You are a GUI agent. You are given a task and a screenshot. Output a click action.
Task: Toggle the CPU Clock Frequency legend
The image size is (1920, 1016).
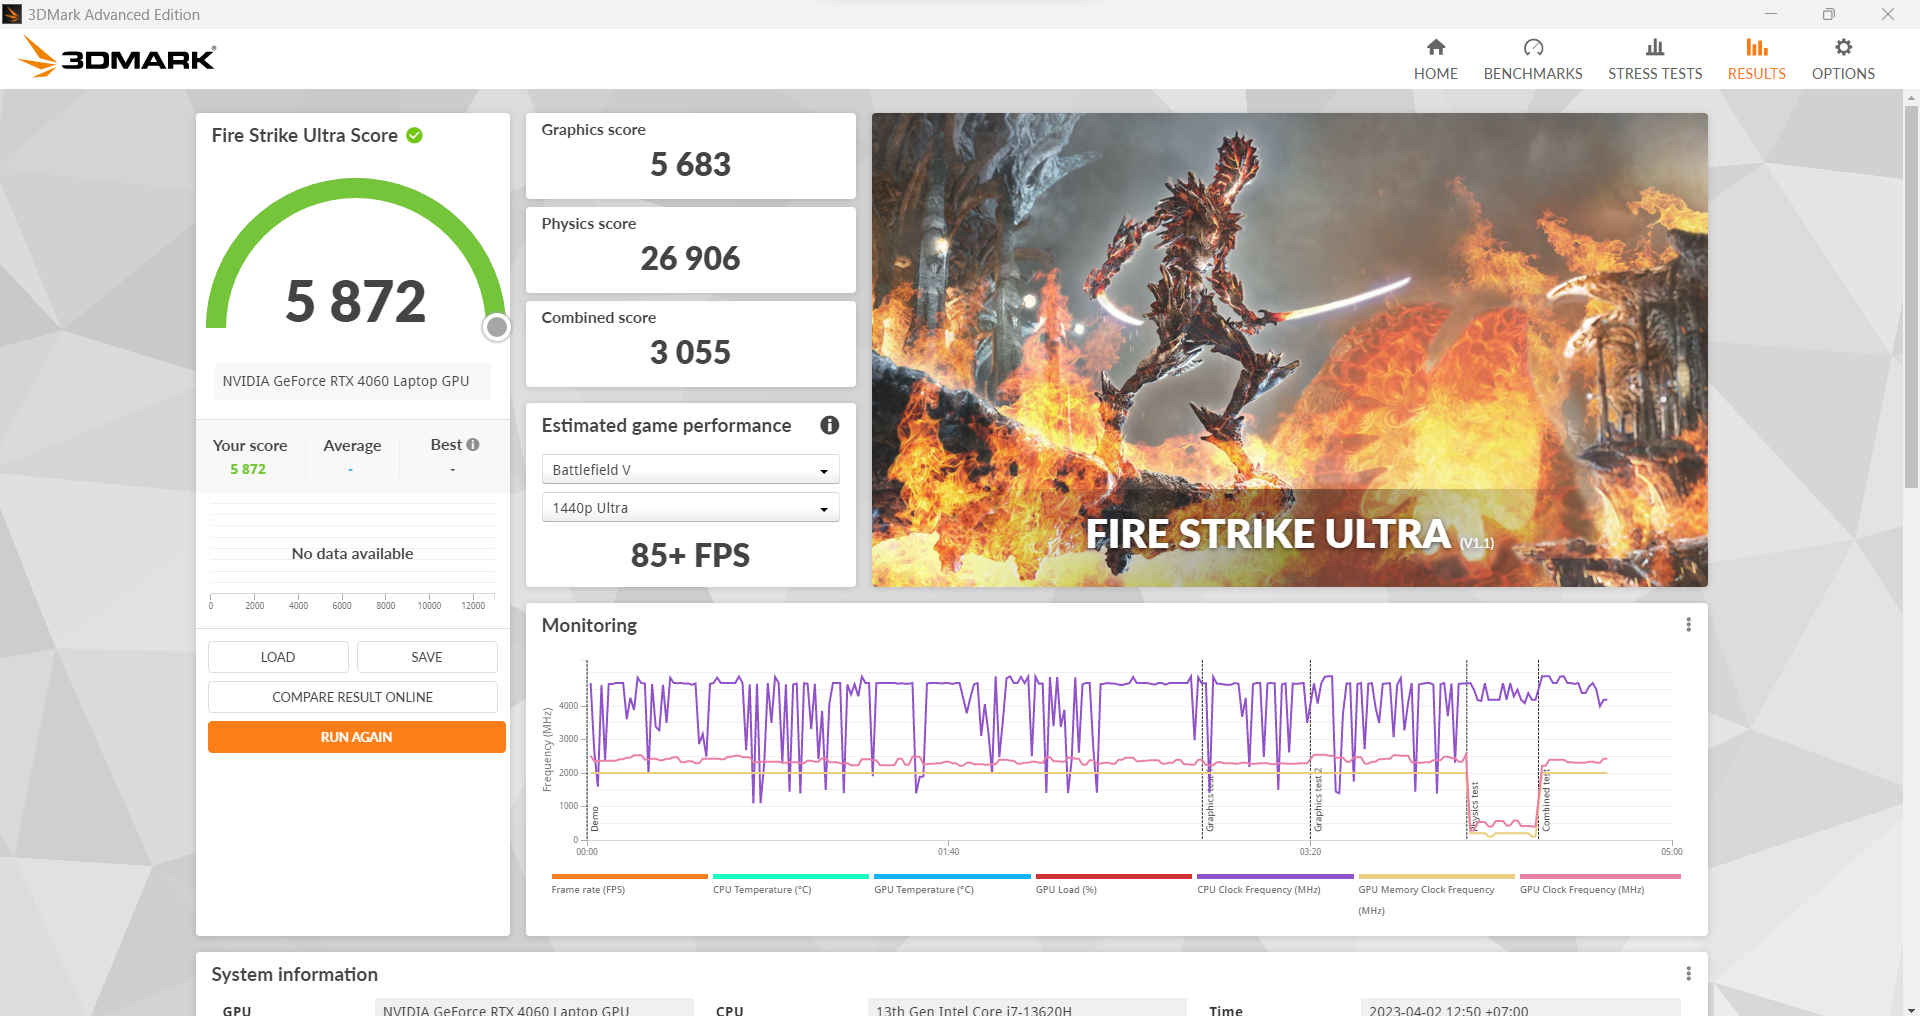coord(1258,889)
